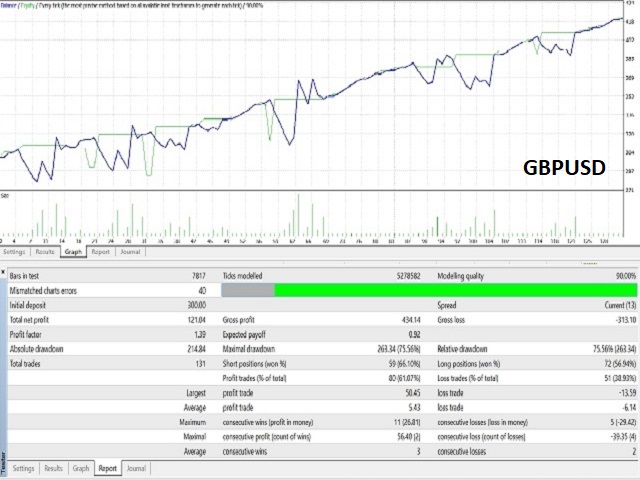Select the maximal drawdown value 263.34 (75.56%)
The width and height of the screenshot is (640, 480).
pos(399,349)
